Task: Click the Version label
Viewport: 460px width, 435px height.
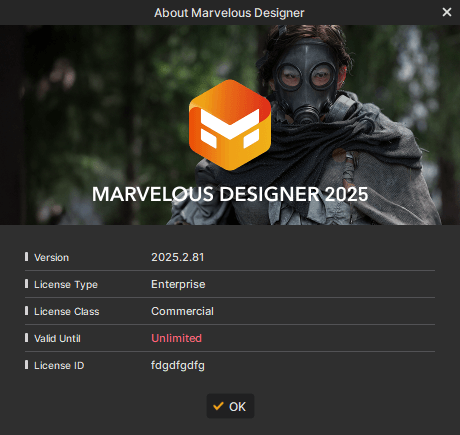Action: [52, 258]
